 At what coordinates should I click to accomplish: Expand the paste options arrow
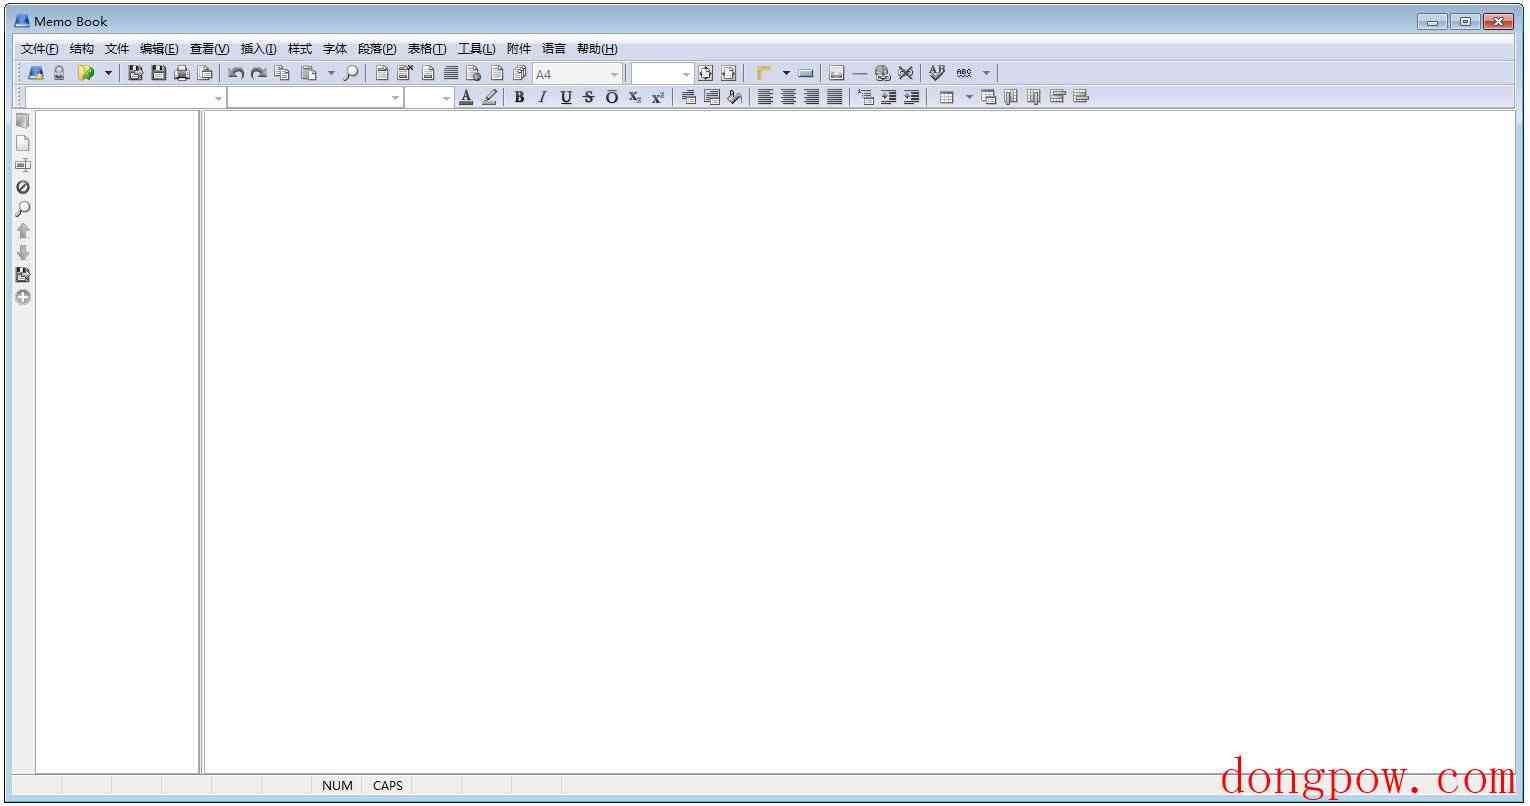tap(331, 73)
